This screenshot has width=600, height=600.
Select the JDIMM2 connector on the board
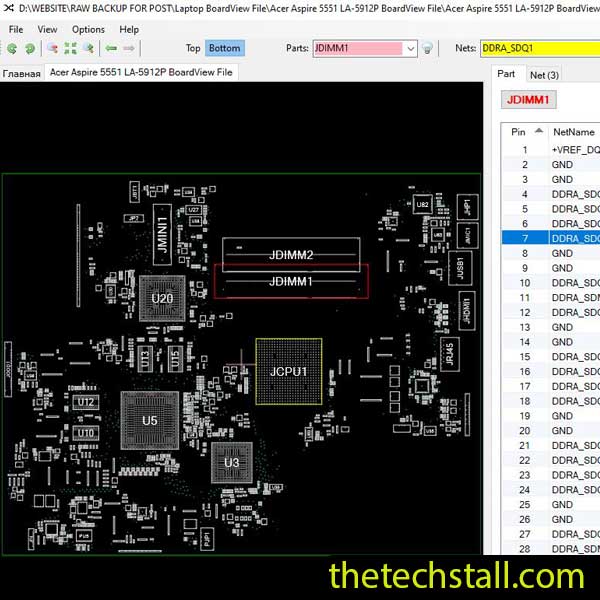[x=291, y=254]
